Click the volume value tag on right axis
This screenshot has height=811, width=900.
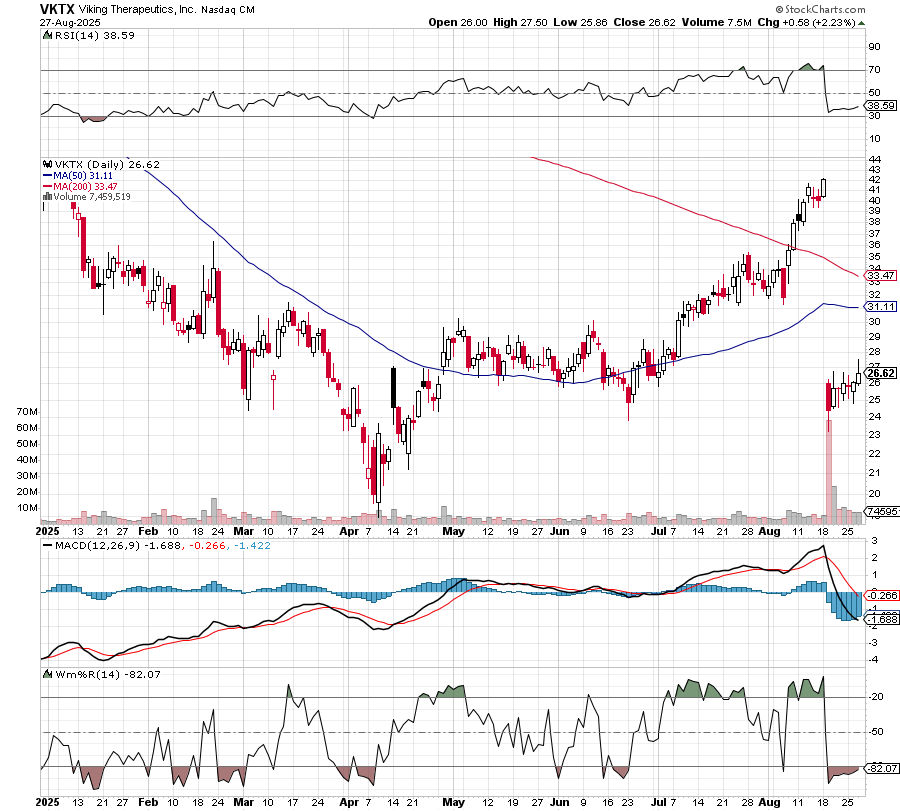click(x=883, y=511)
